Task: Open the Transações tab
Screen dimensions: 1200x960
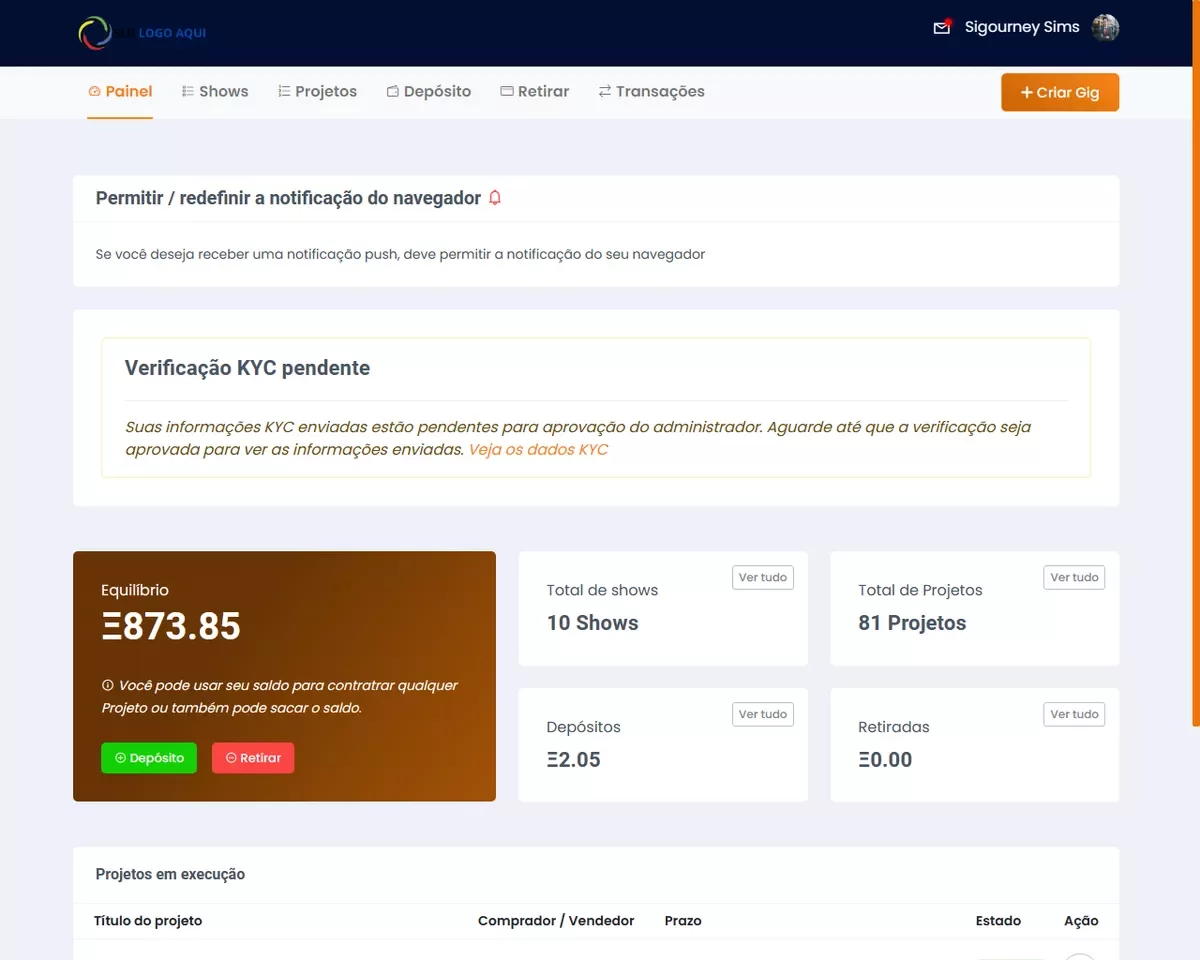Action: click(x=651, y=92)
